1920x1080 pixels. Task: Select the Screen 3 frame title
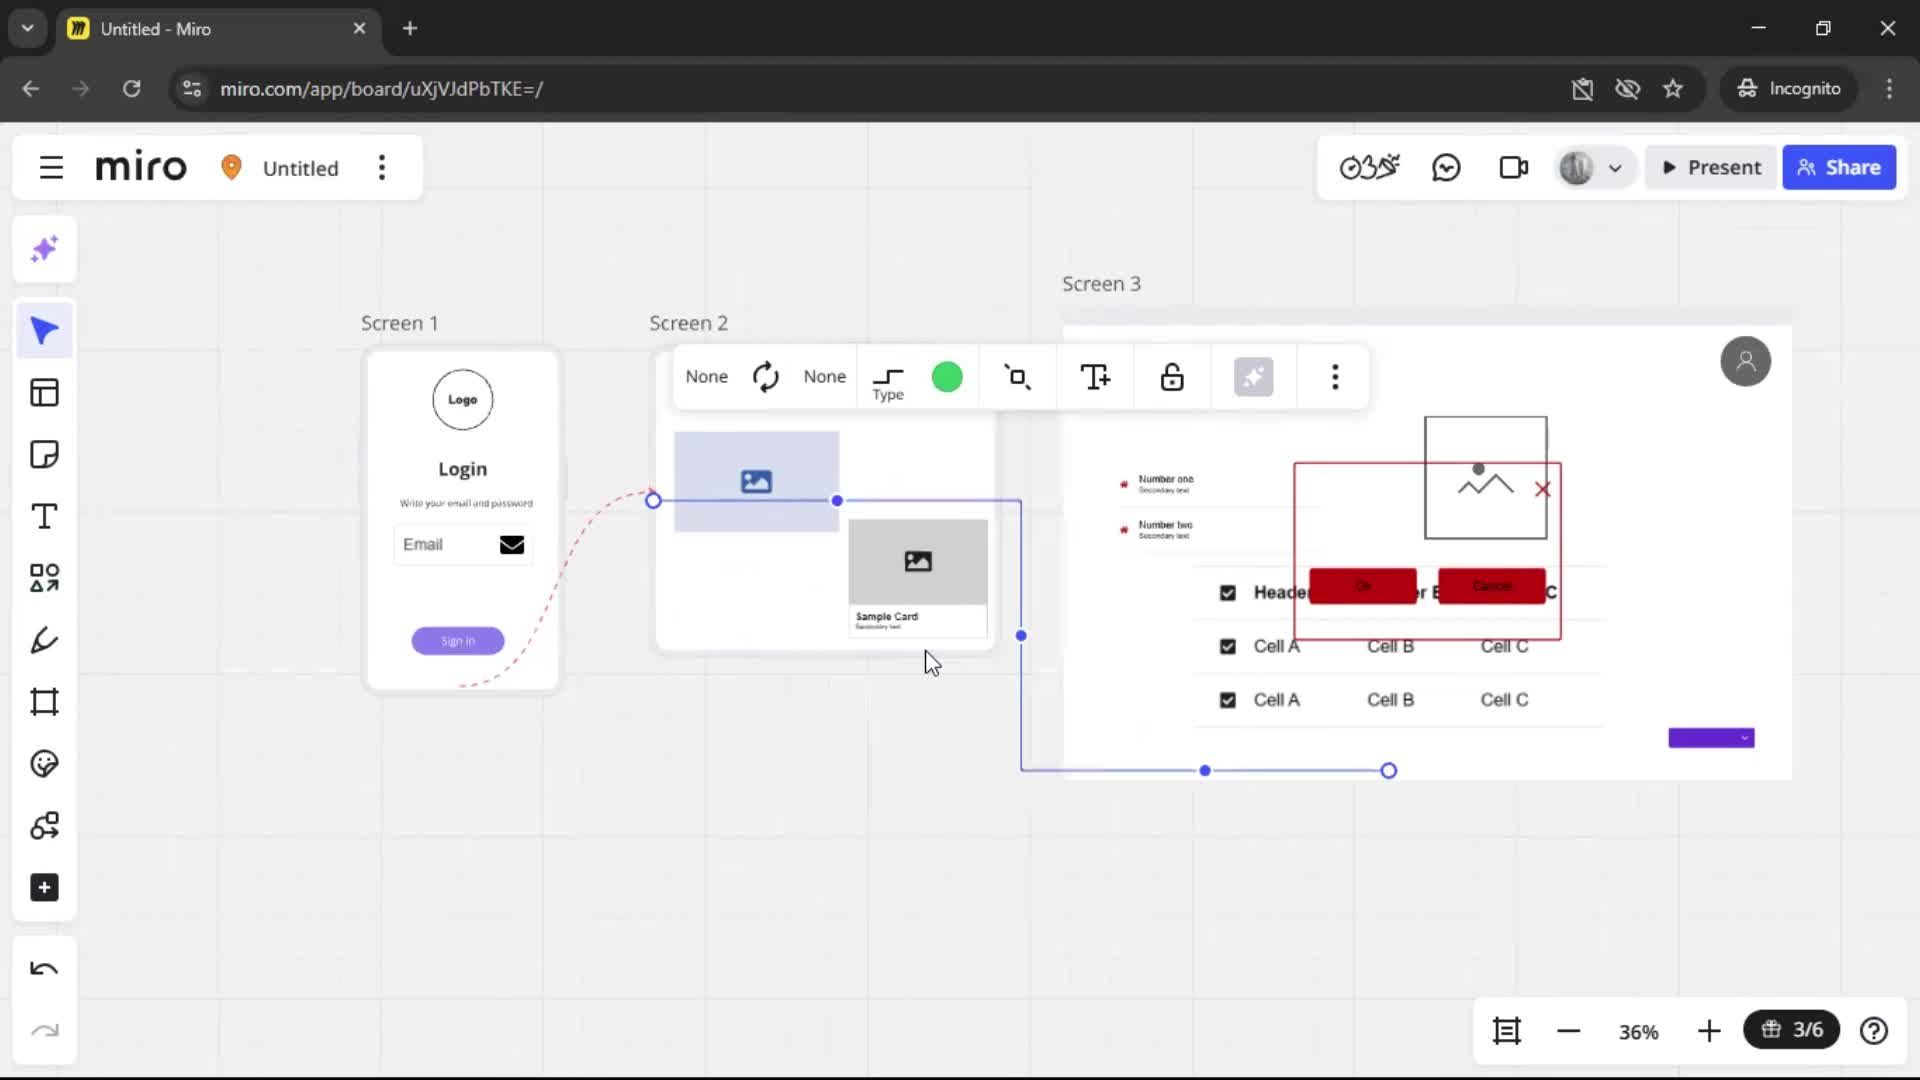click(1101, 284)
